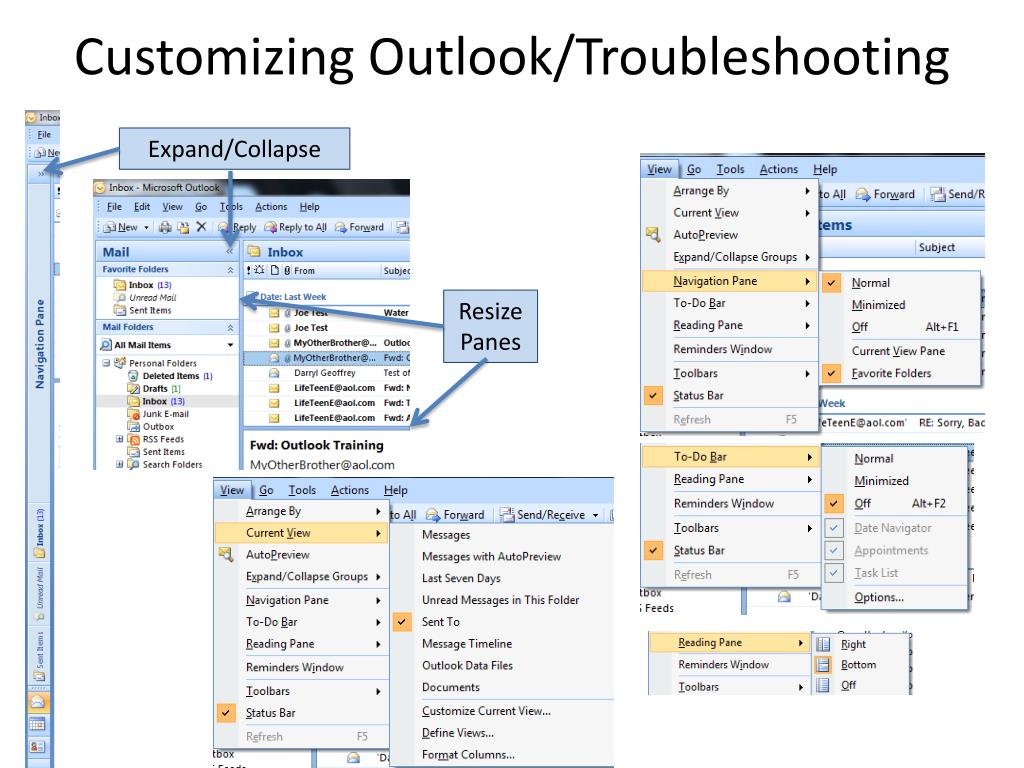The image size is (1024, 768).
Task: Click the Delete X icon in toolbar
Action: click(201, 227)
